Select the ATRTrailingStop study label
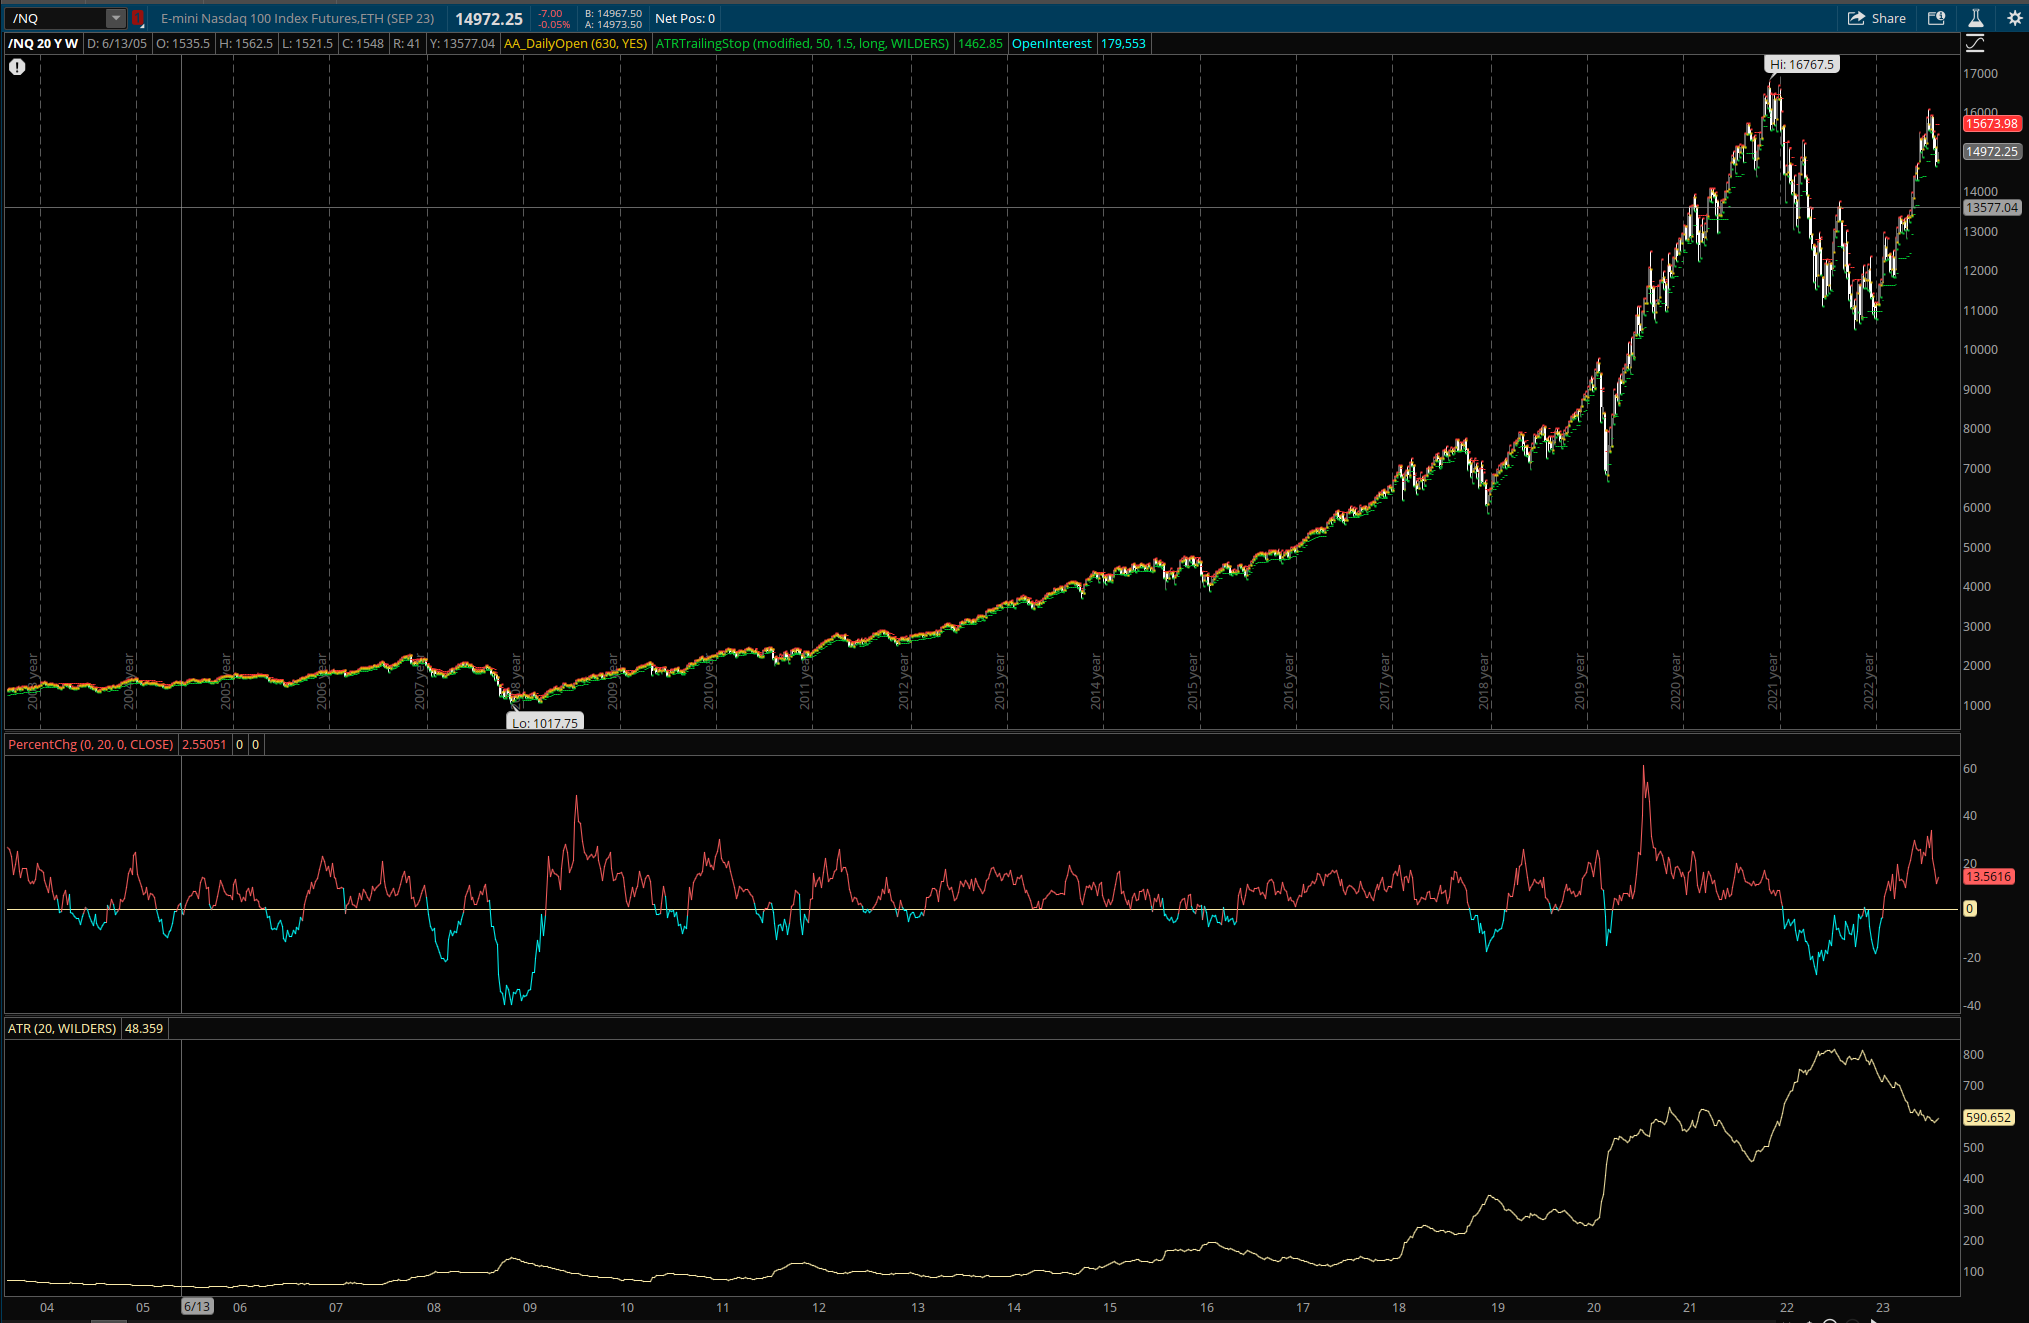The image size is (2029, 1323). coord(802,43)
